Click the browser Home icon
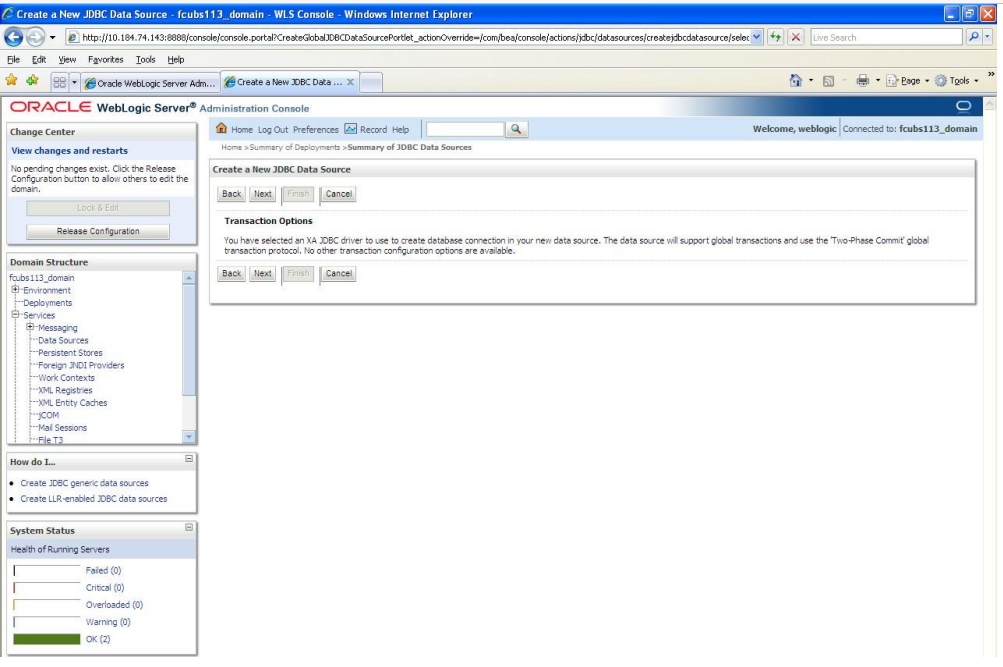1003x667 pixels. (795, 81)
